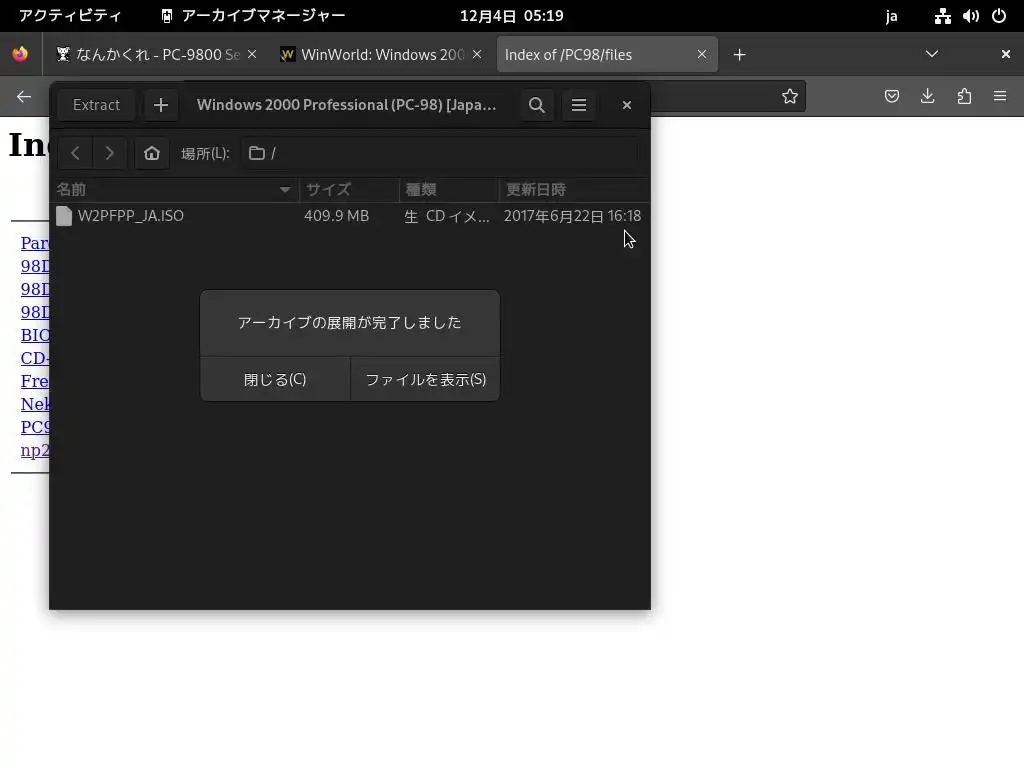Select the W2PFPP_JA.ISO file row
This screenshot has height=768, width=1024.
(350, 216)
